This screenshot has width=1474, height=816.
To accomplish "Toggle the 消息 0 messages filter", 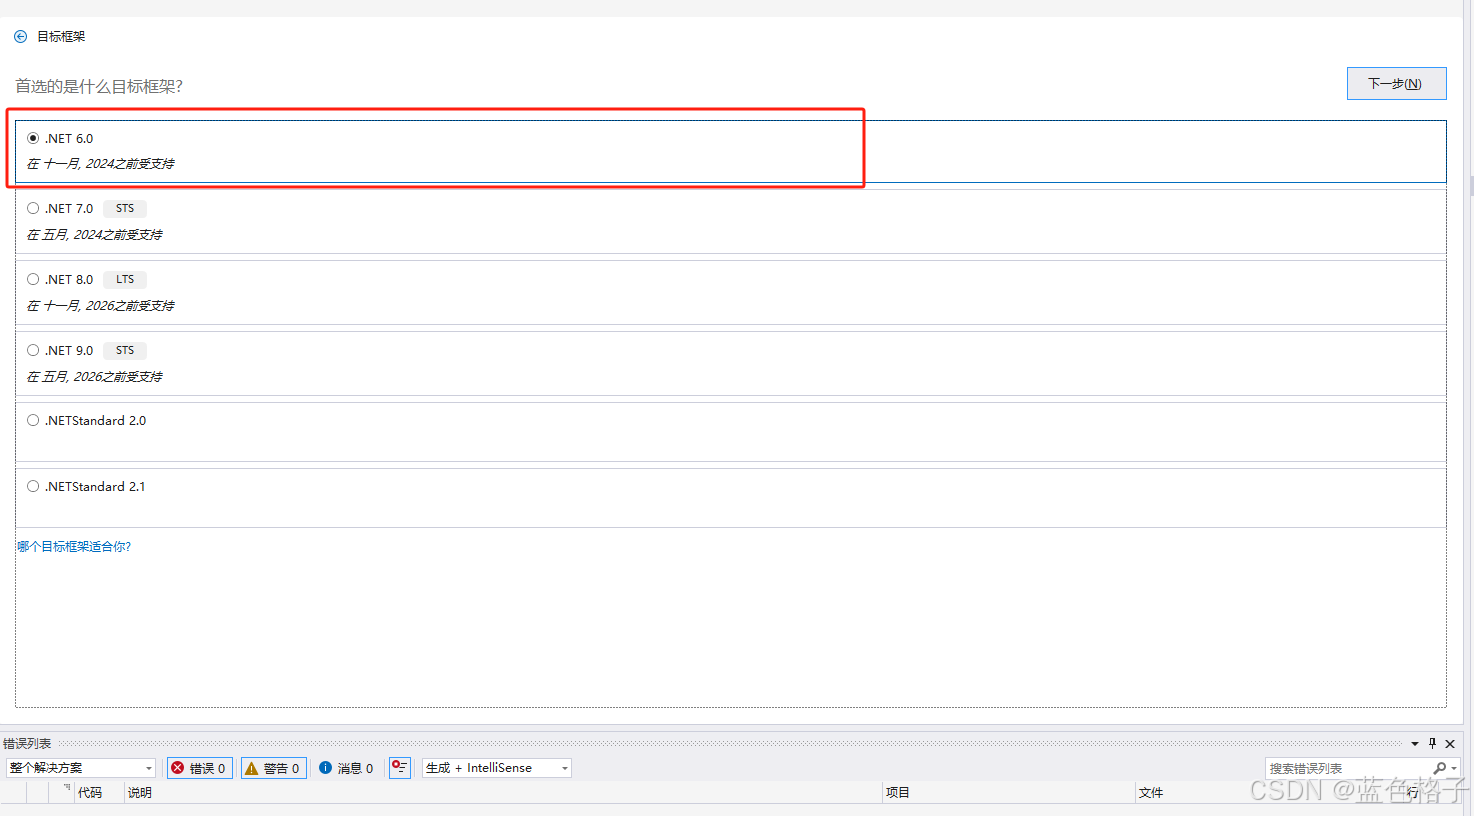I will (346, 768).
